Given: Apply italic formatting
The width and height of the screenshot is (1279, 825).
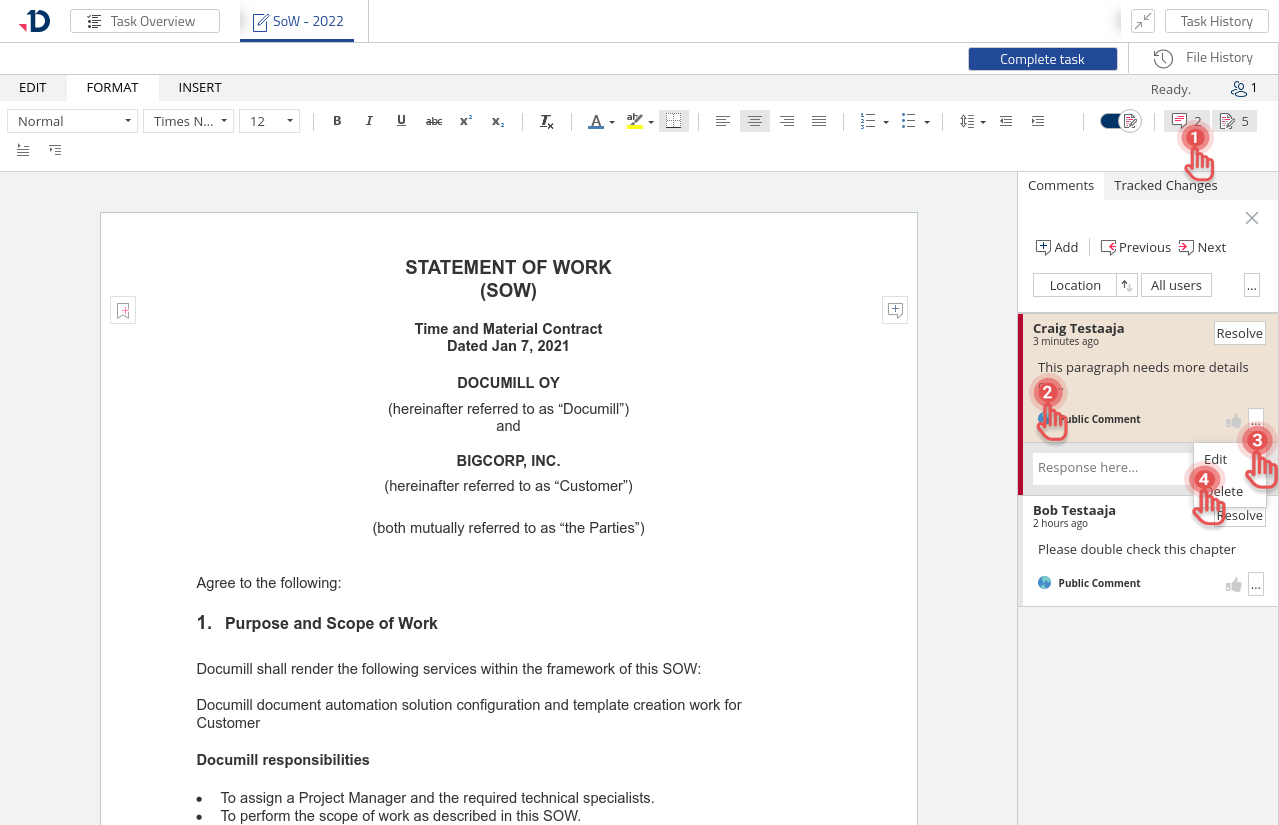Looking at the screenshot, I should (369, 121).
